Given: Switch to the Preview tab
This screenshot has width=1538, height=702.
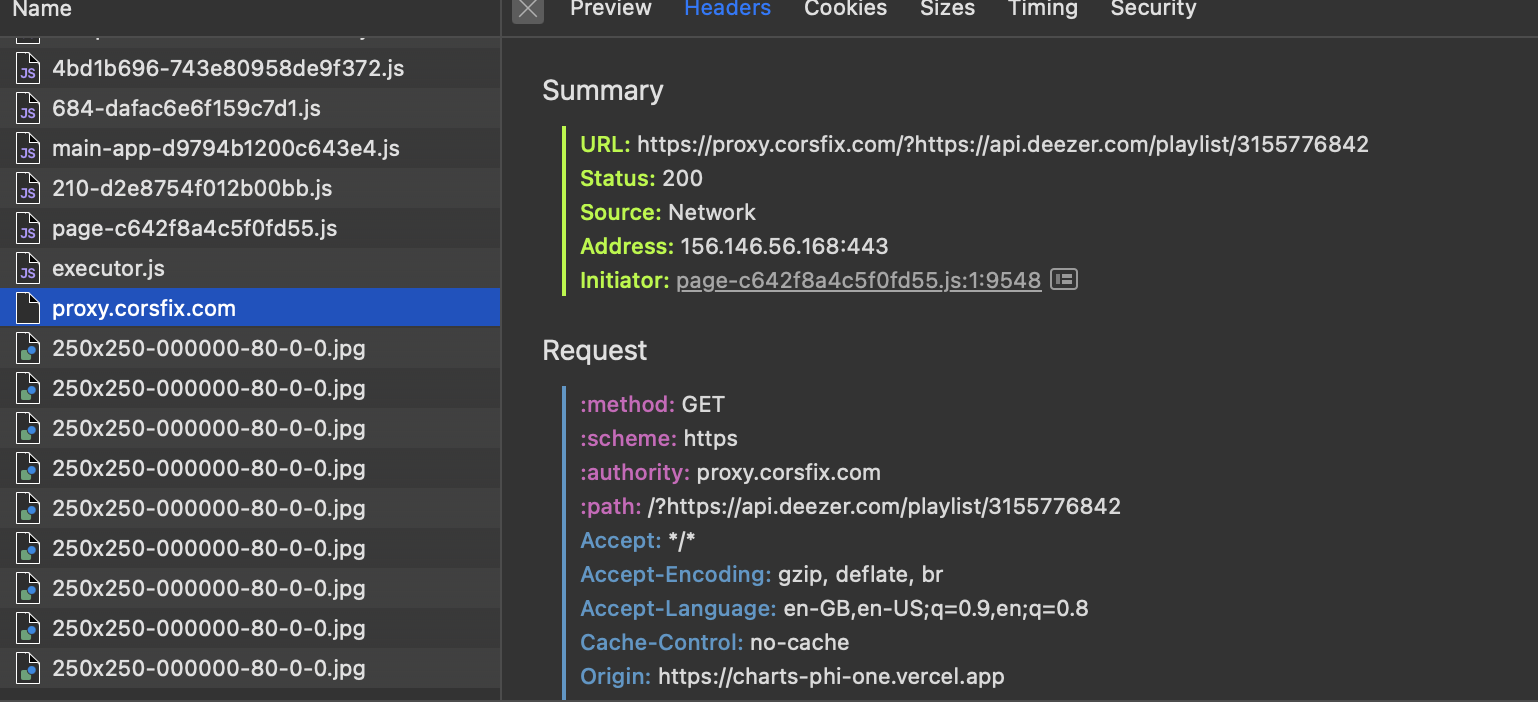Looking at the screenshot, I should click(x=610, y=9).
